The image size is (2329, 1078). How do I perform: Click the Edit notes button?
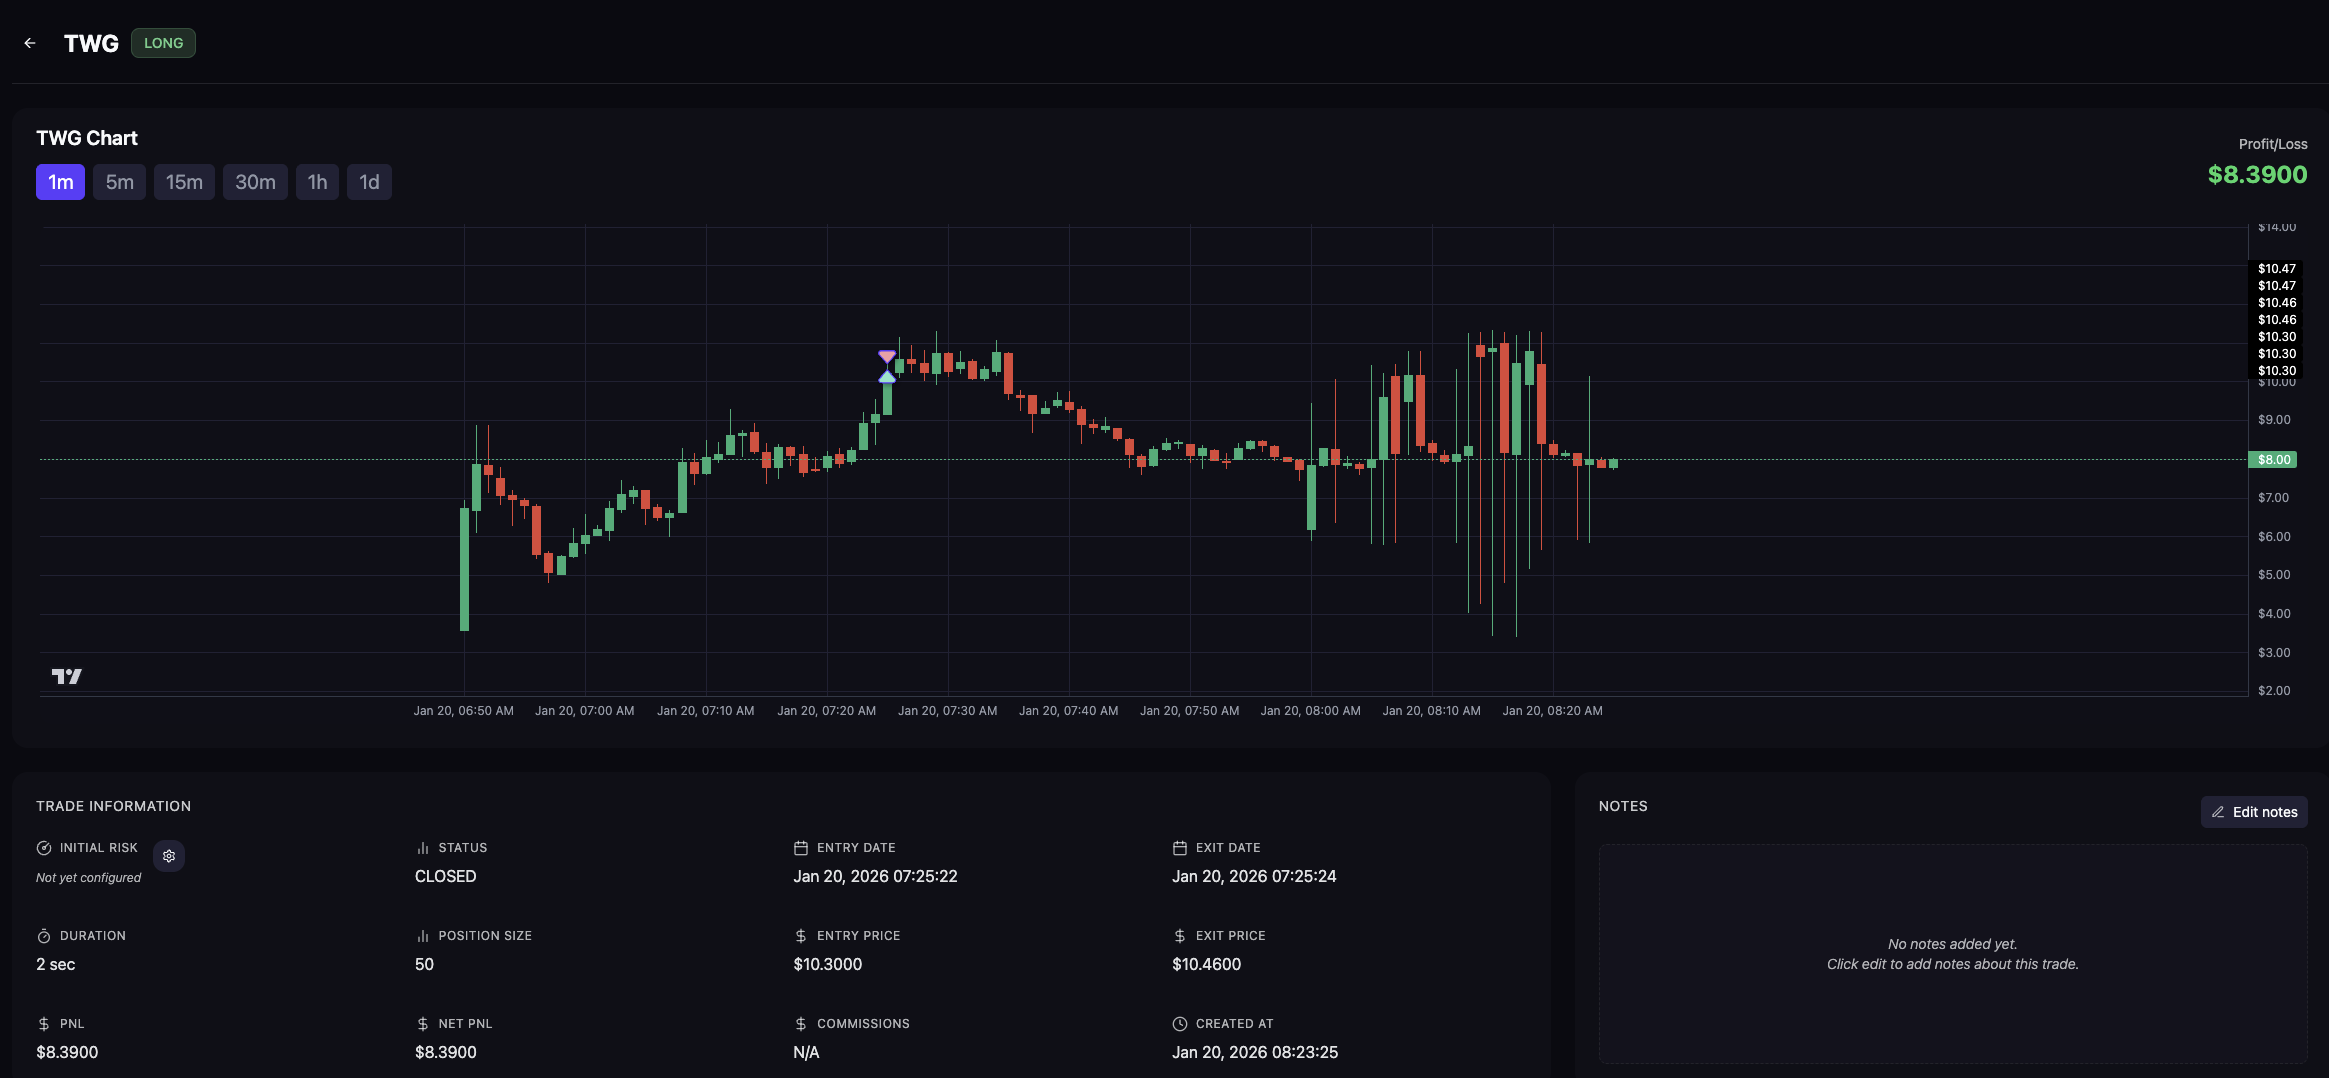pos(2254,812)
